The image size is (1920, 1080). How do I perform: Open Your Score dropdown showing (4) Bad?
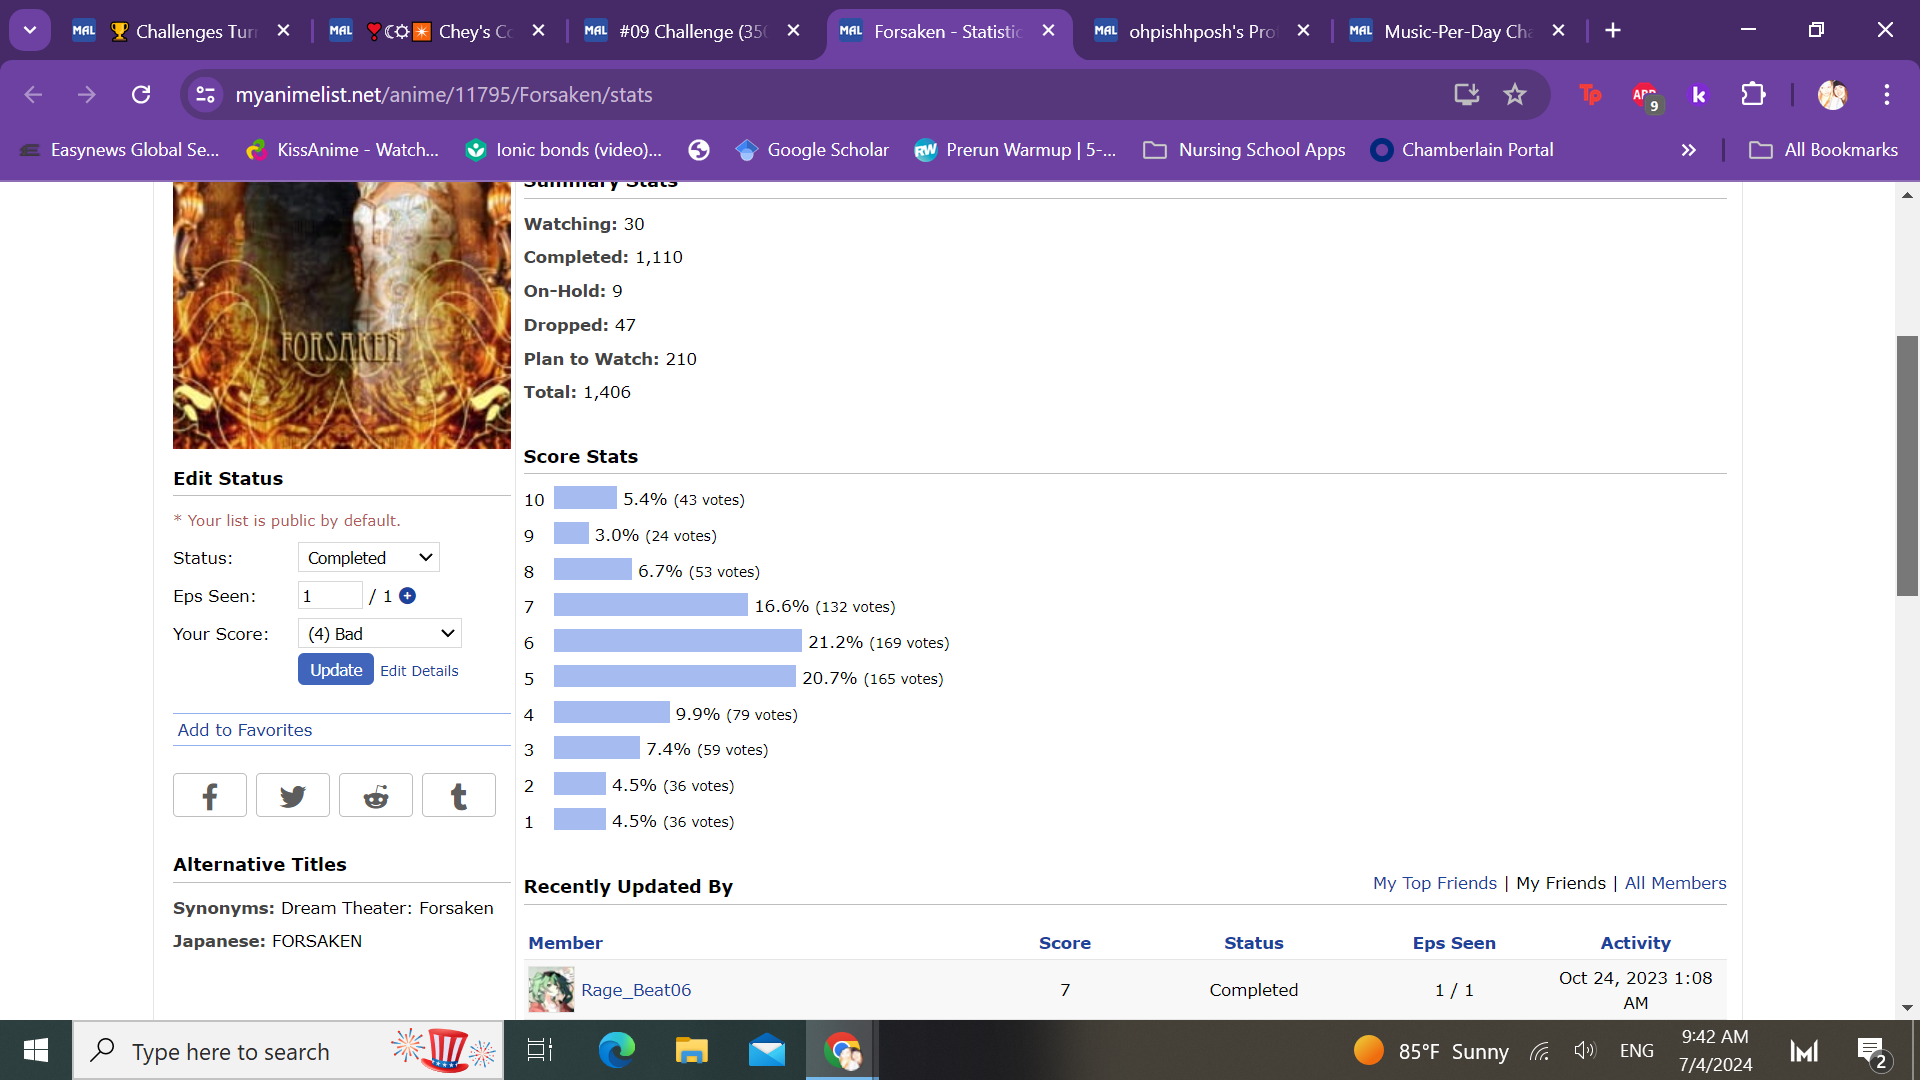[x=380, y=634]
